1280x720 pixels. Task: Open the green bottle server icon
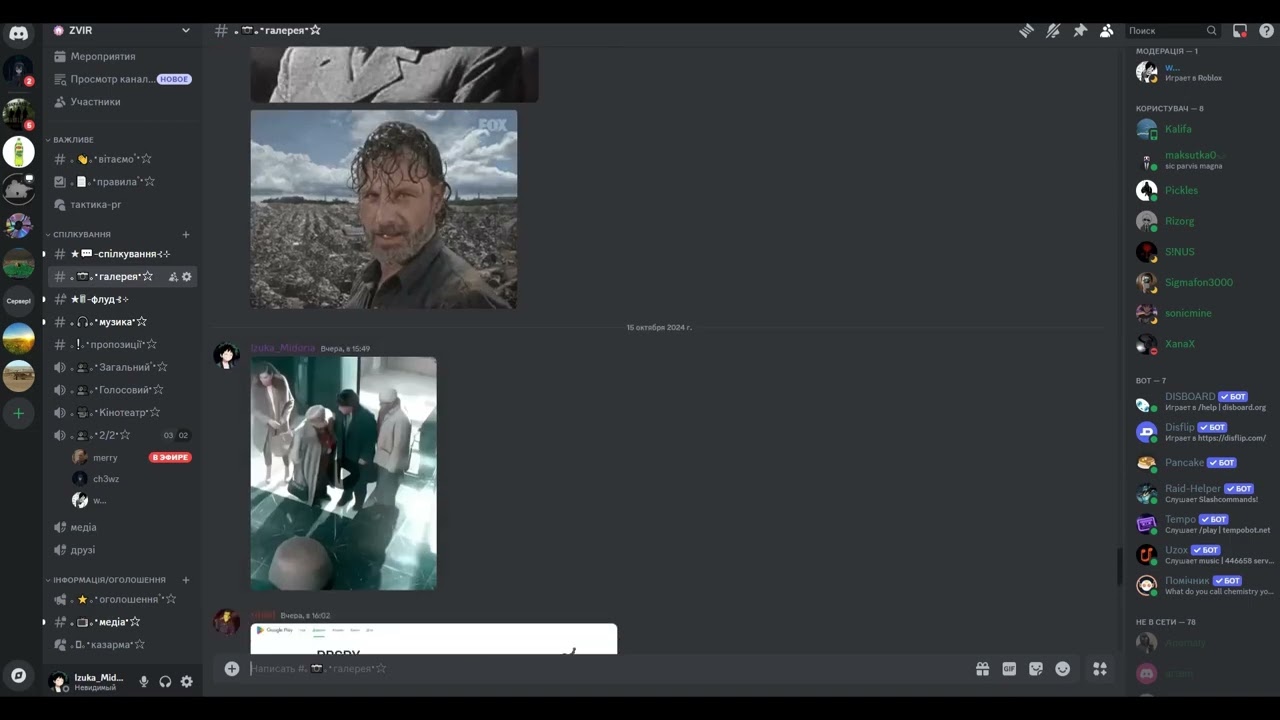(x=18, y=152)
